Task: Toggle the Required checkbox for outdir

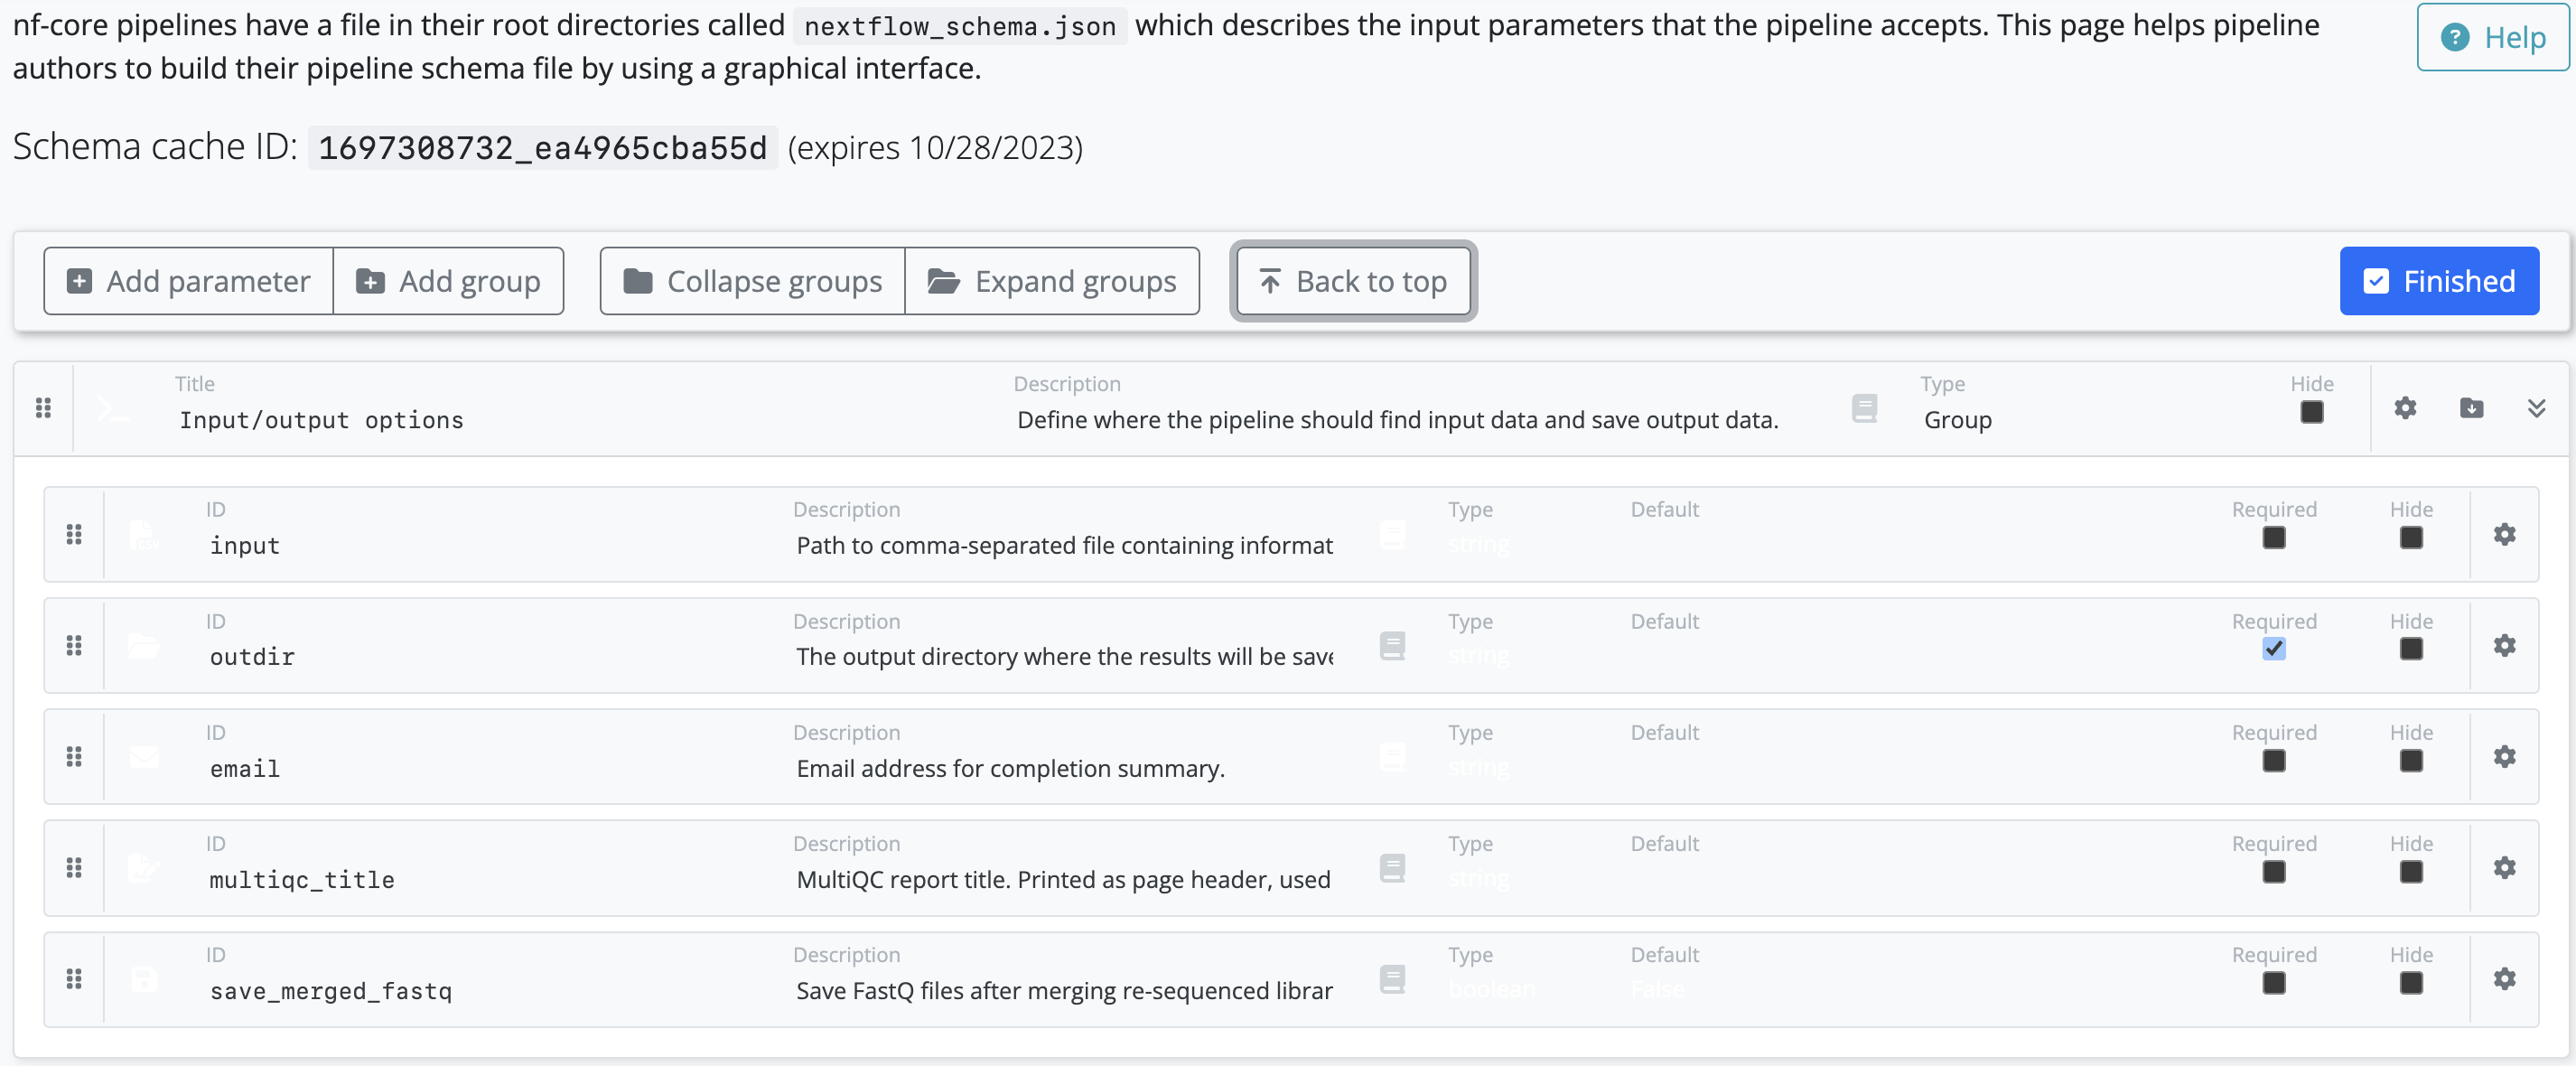Action: click(2273, 647)
